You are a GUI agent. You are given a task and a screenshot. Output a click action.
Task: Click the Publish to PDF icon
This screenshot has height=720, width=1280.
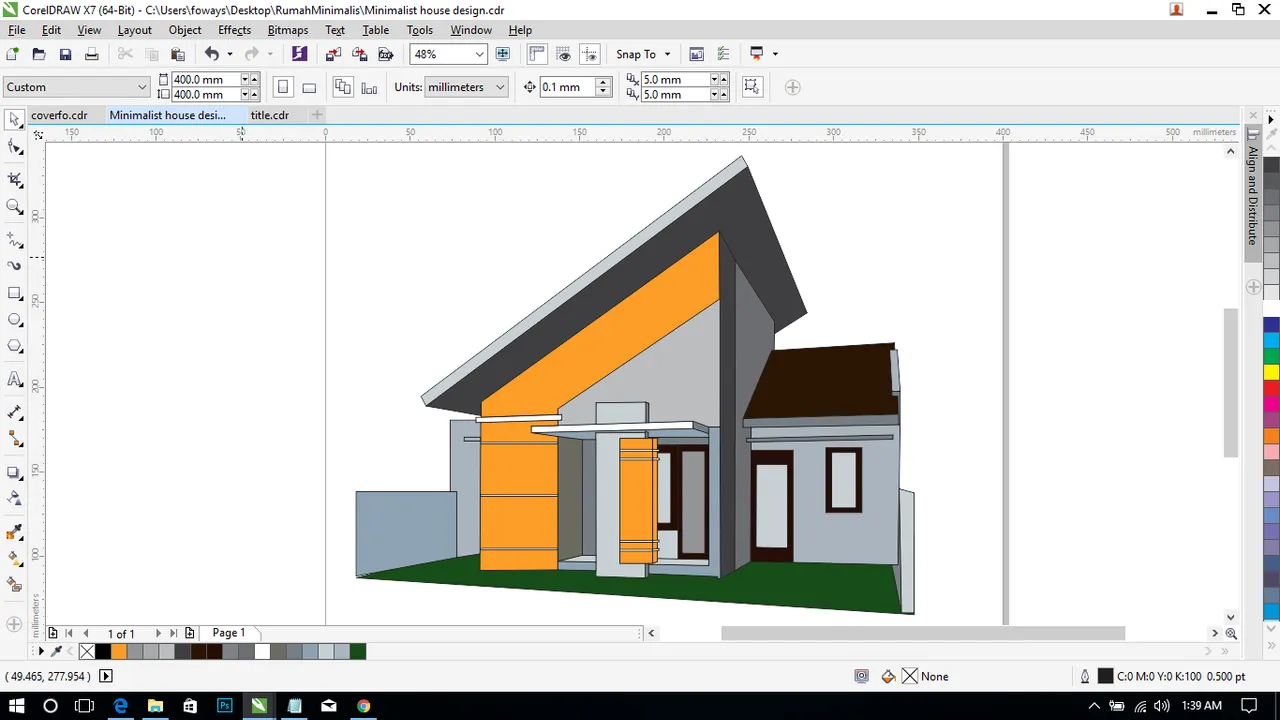[x=385, y=54]
